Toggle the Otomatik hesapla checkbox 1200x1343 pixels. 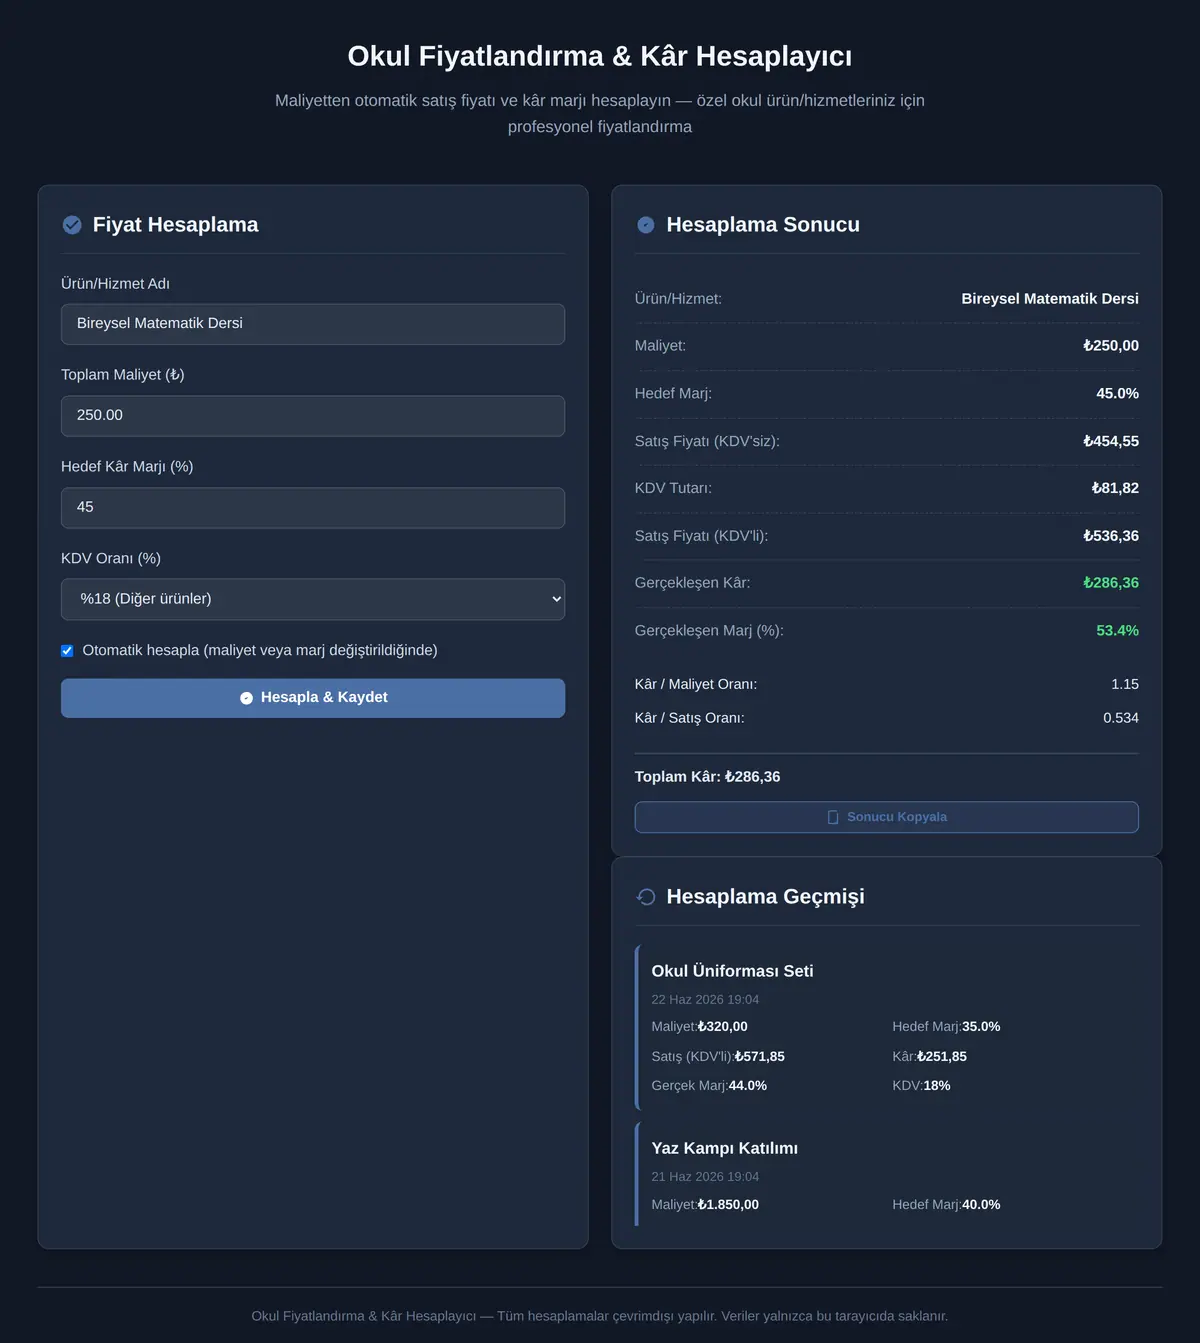pyautogui.click(x=67, y=651)
